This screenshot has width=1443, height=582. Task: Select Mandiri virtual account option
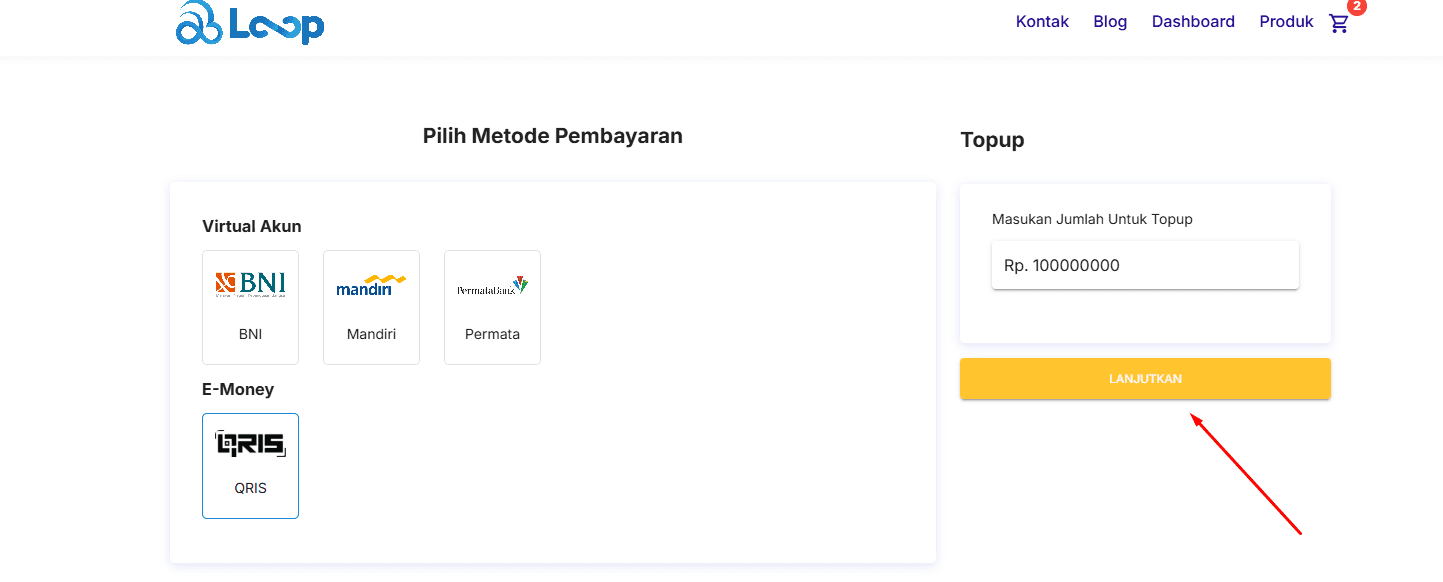coord(371,307)
